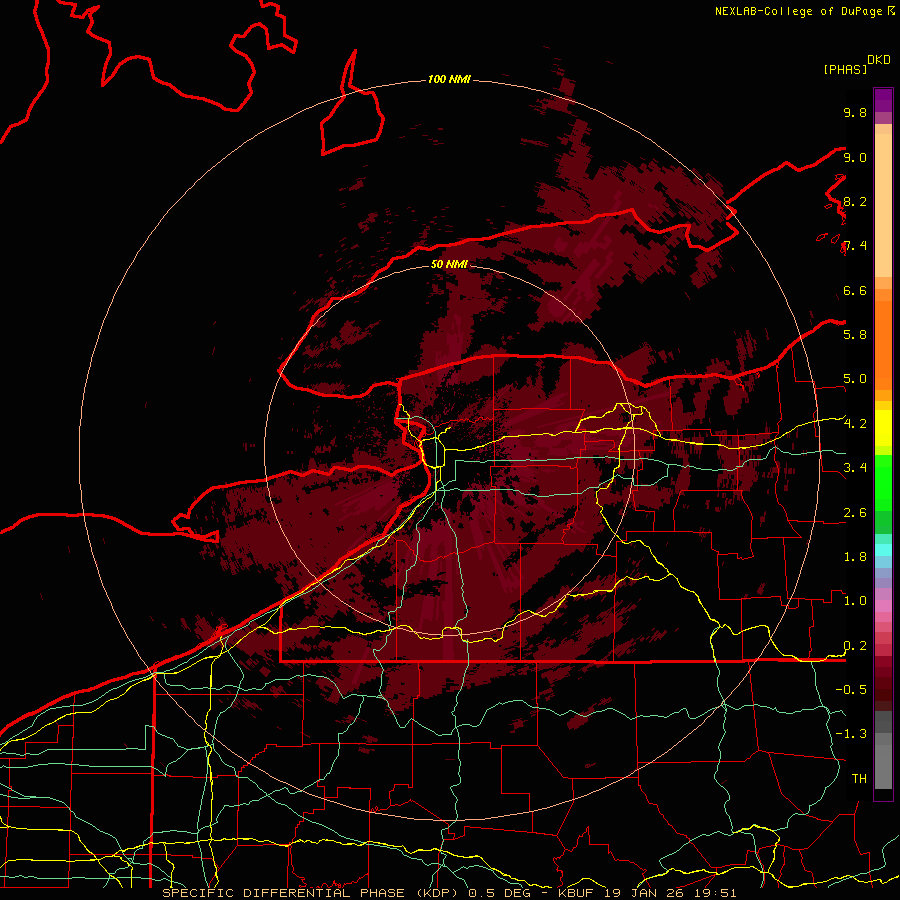
Task: Click the 9.8 value on the scale
Action: click(x=855, y=112)
